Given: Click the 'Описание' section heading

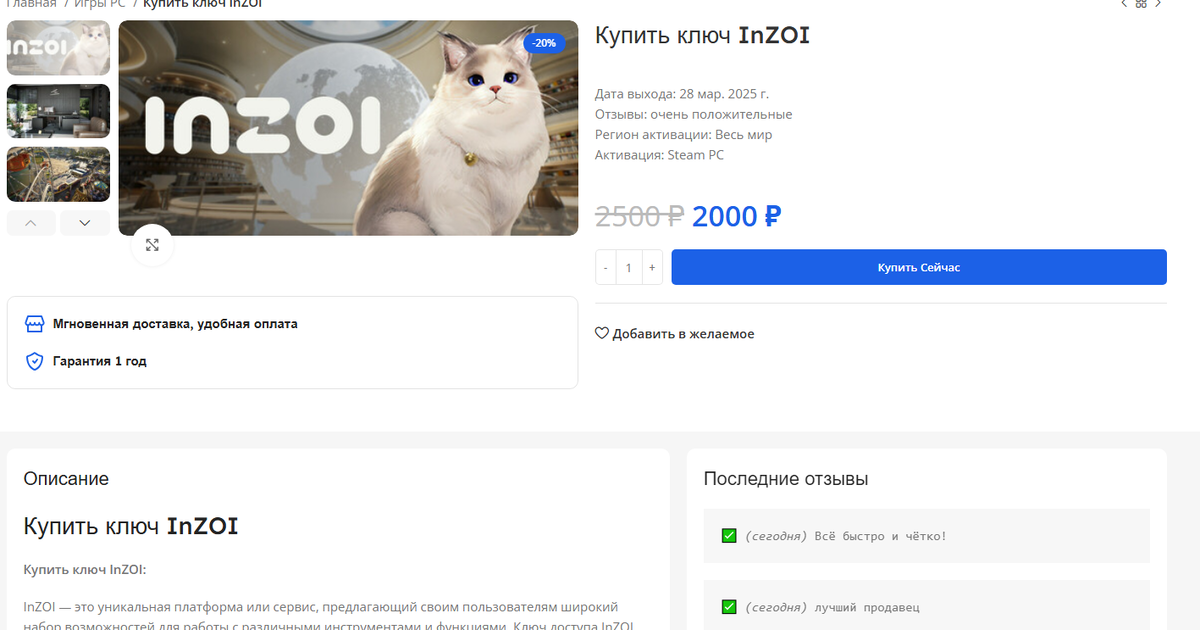Looking at the screenshot, I should coord(66,479).
